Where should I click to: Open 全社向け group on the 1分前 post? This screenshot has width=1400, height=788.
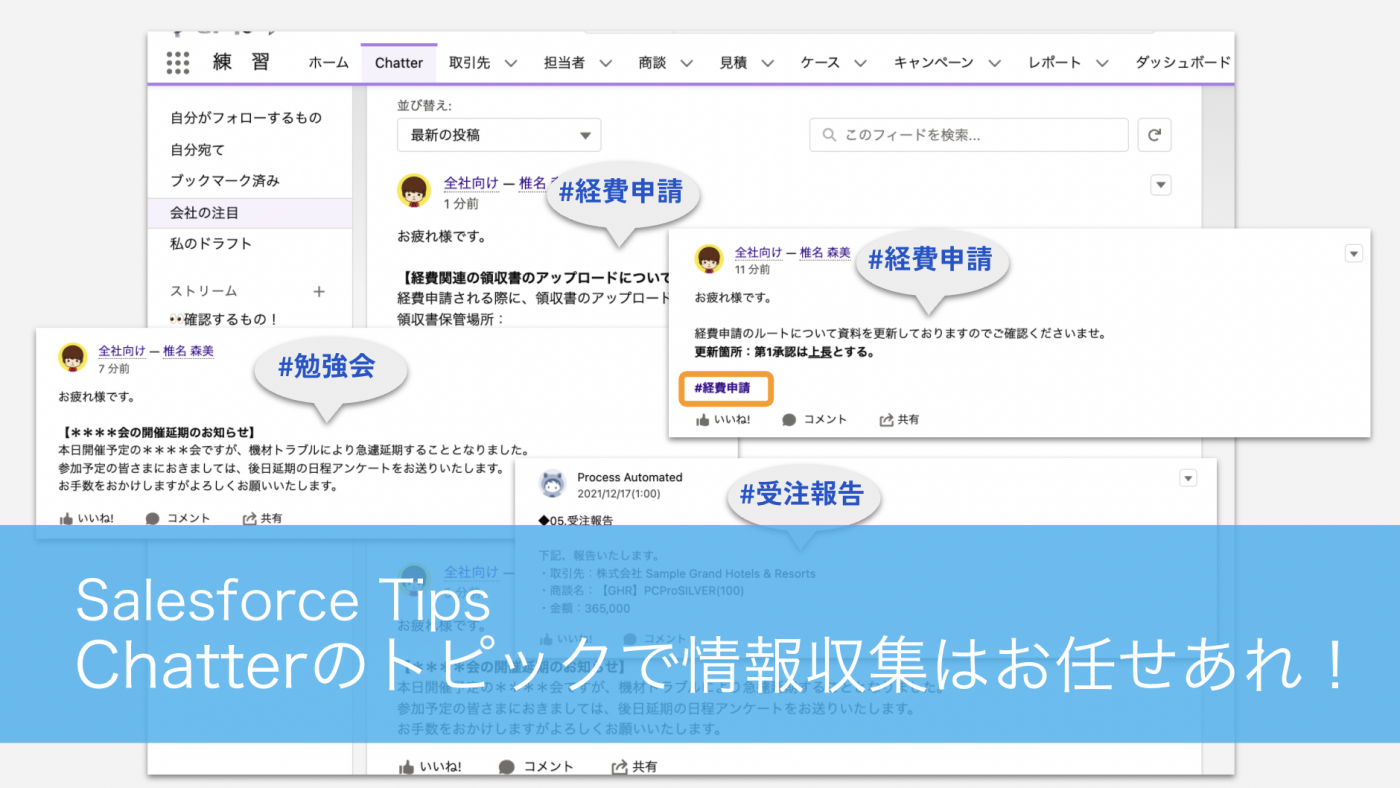coord(471,183)
